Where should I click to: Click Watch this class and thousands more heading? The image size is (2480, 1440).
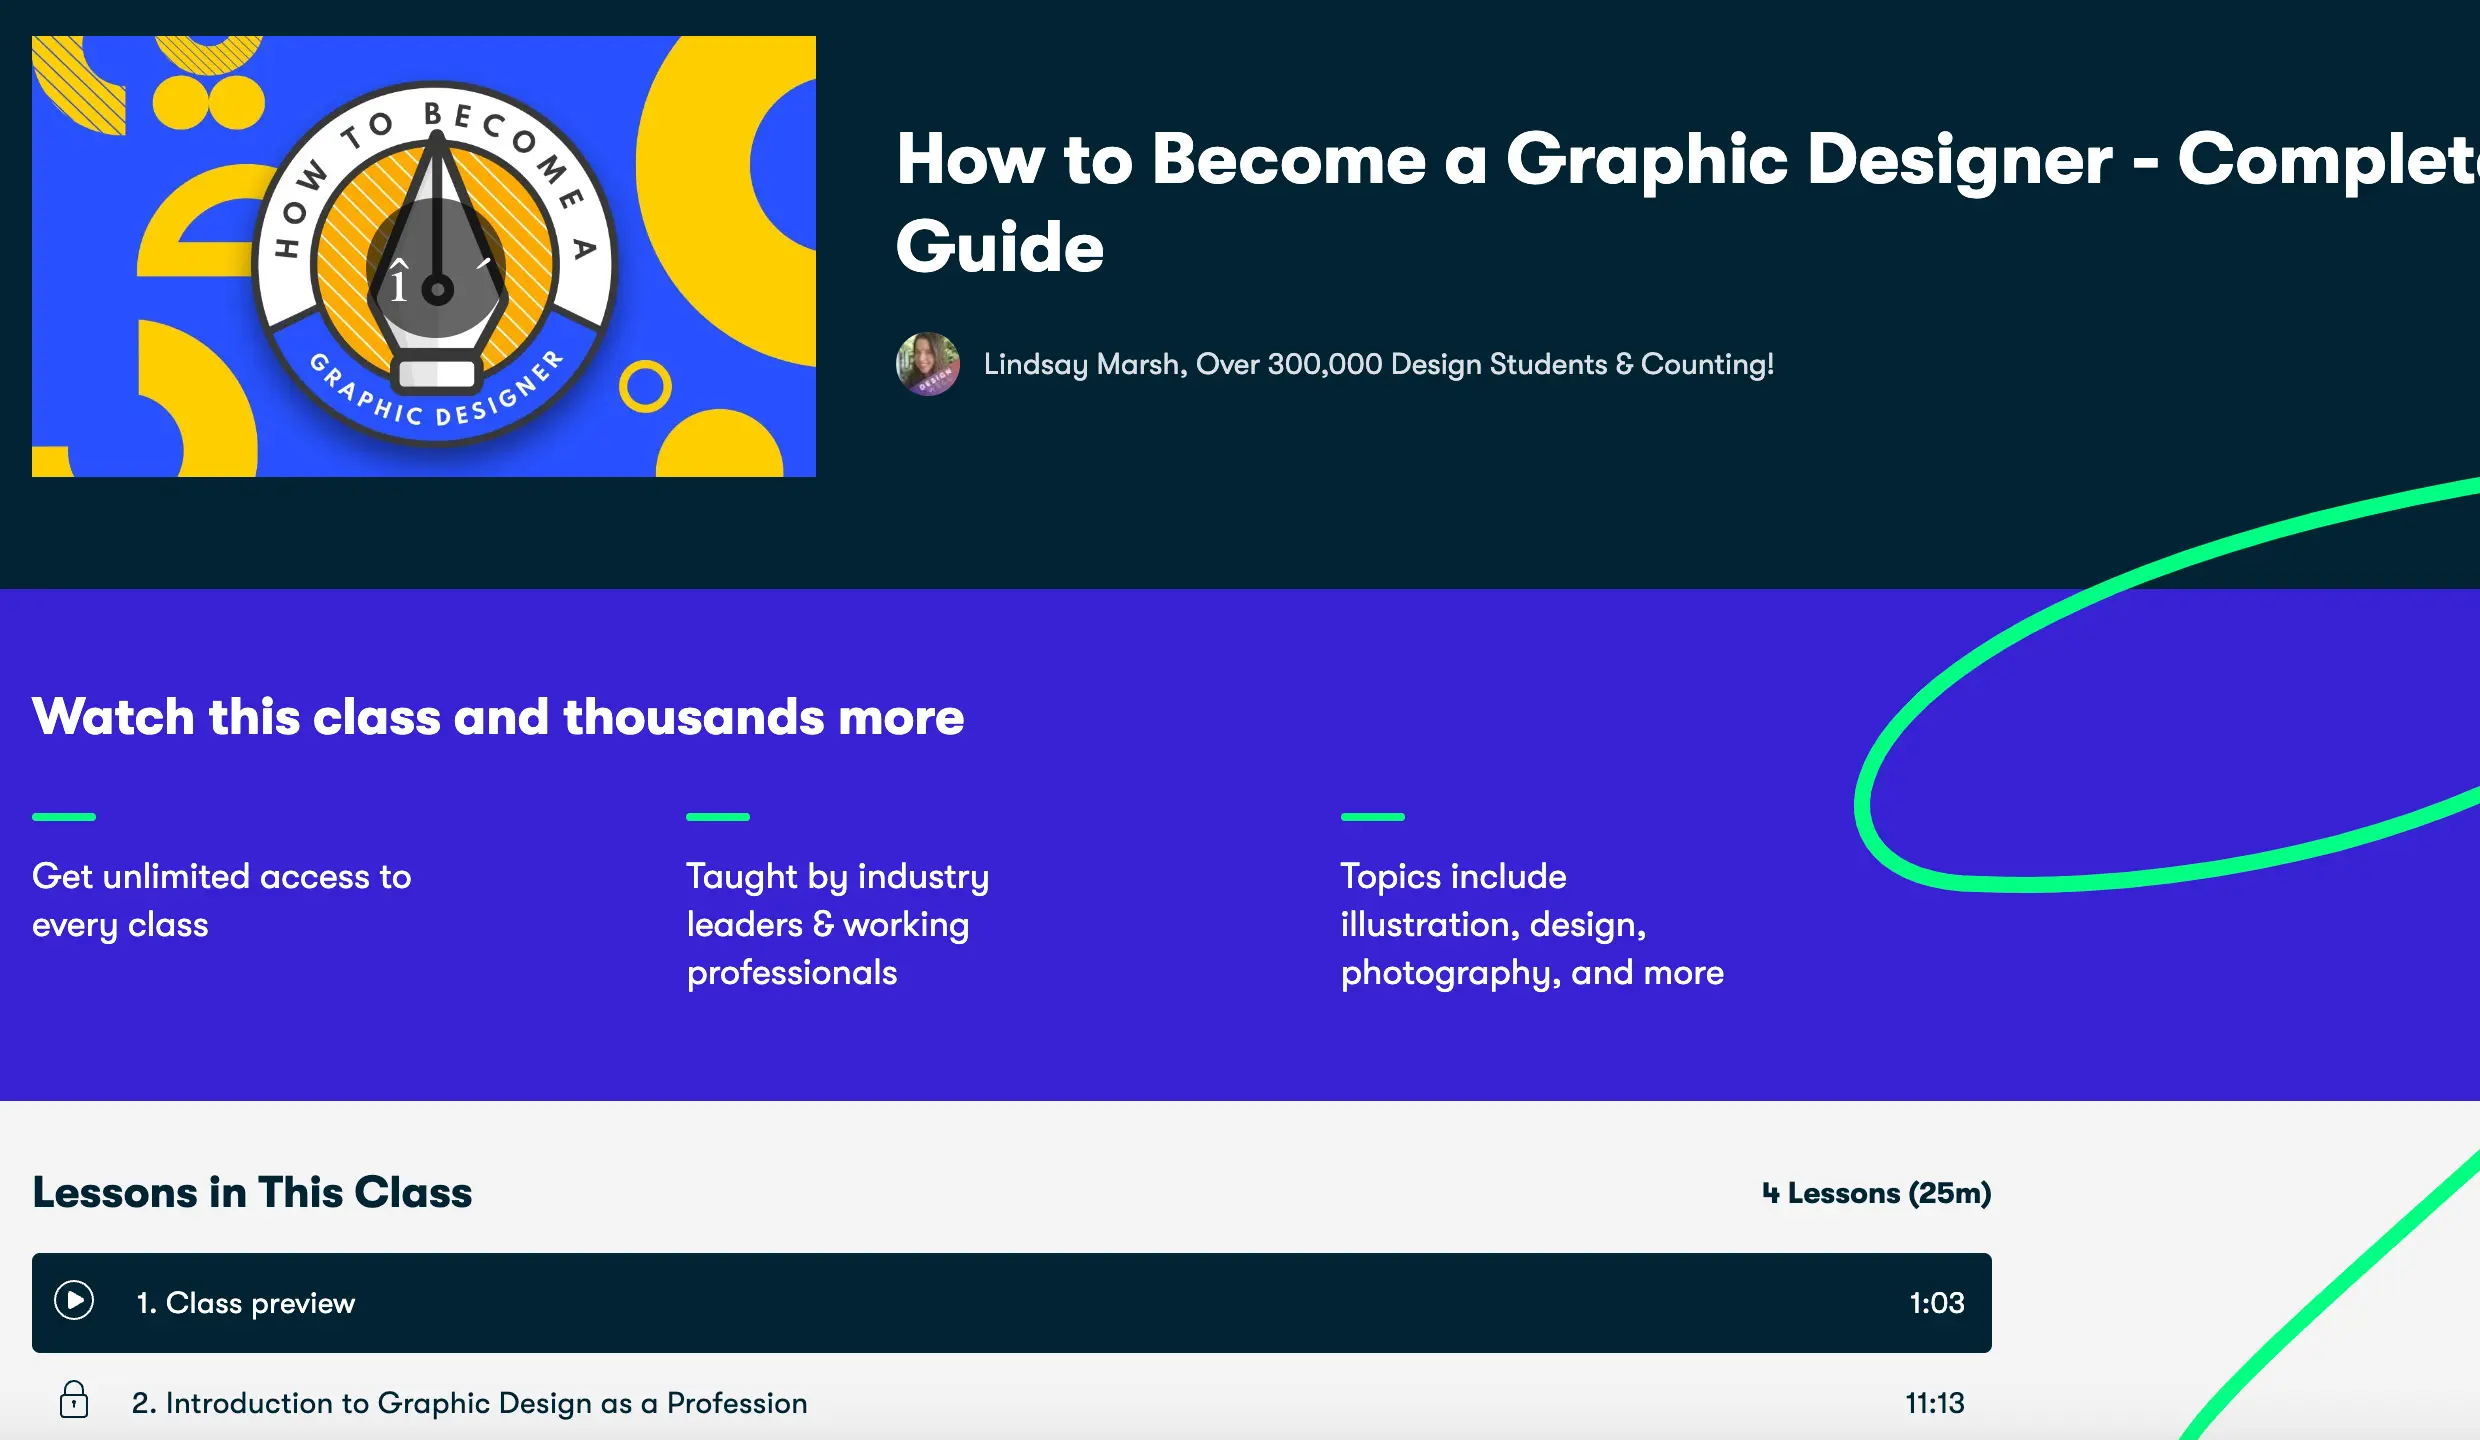(x=498, y=717)
